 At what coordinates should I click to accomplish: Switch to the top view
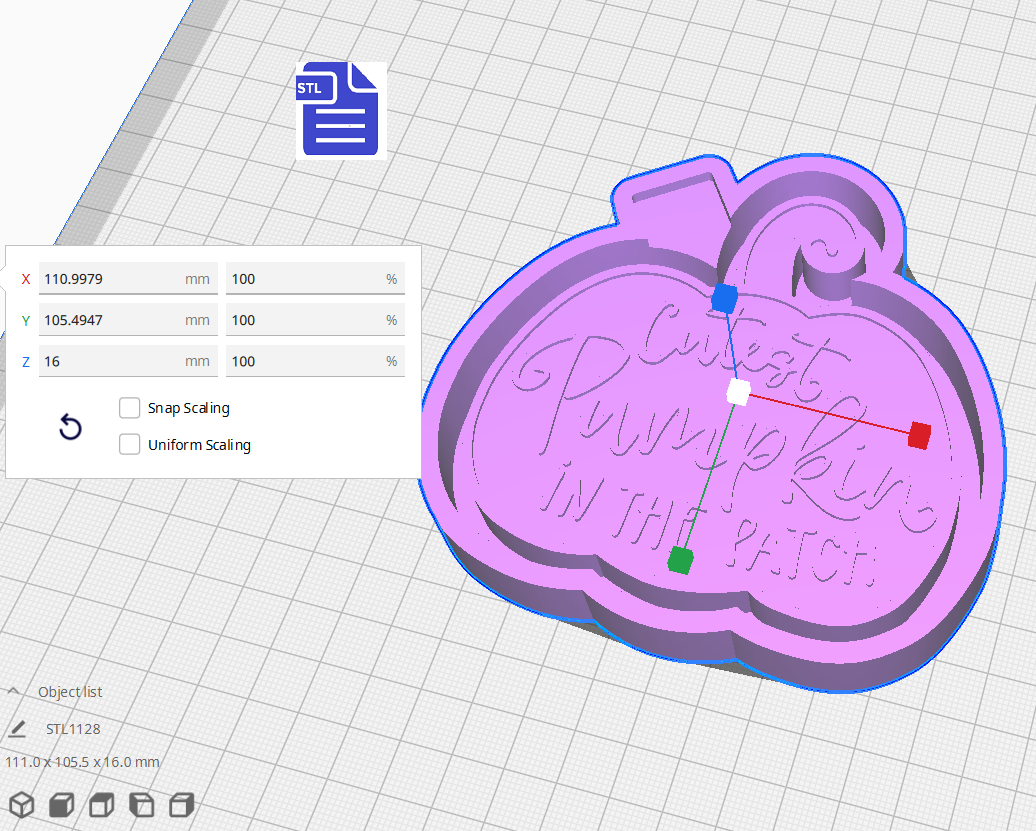coord(100,804)
